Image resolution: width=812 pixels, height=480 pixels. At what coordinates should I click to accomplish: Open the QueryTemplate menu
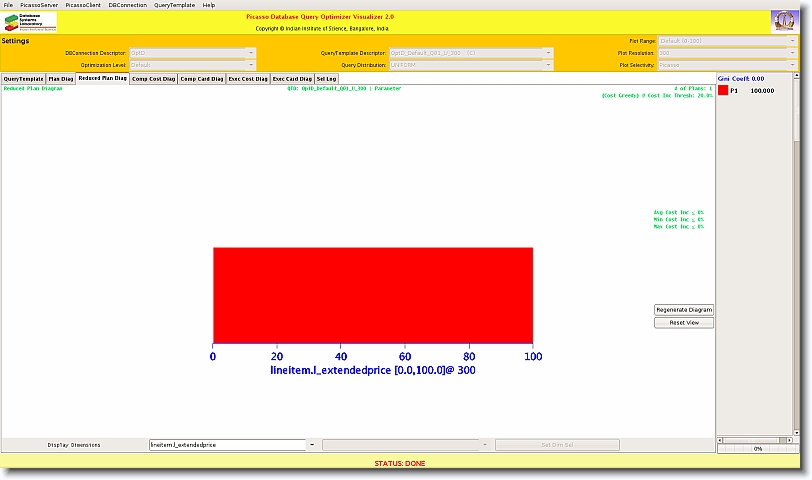[x=175, y=5]
